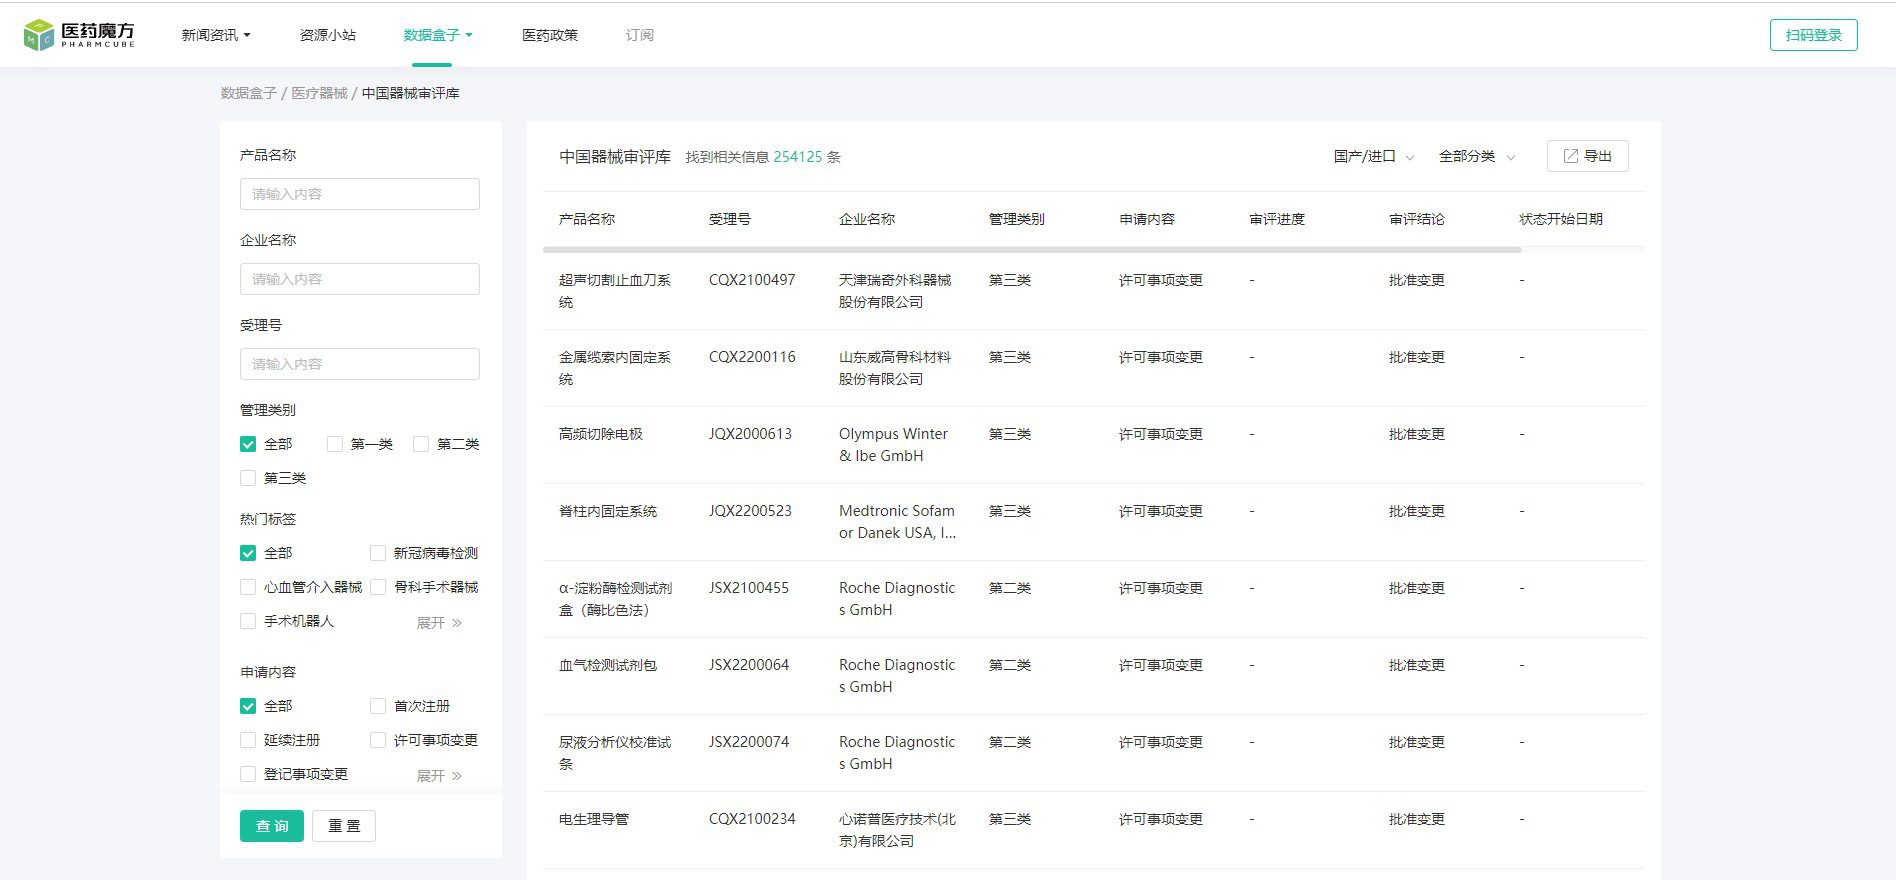
Task: Click 受理号 JQX2200523
Action: (750, 511)
